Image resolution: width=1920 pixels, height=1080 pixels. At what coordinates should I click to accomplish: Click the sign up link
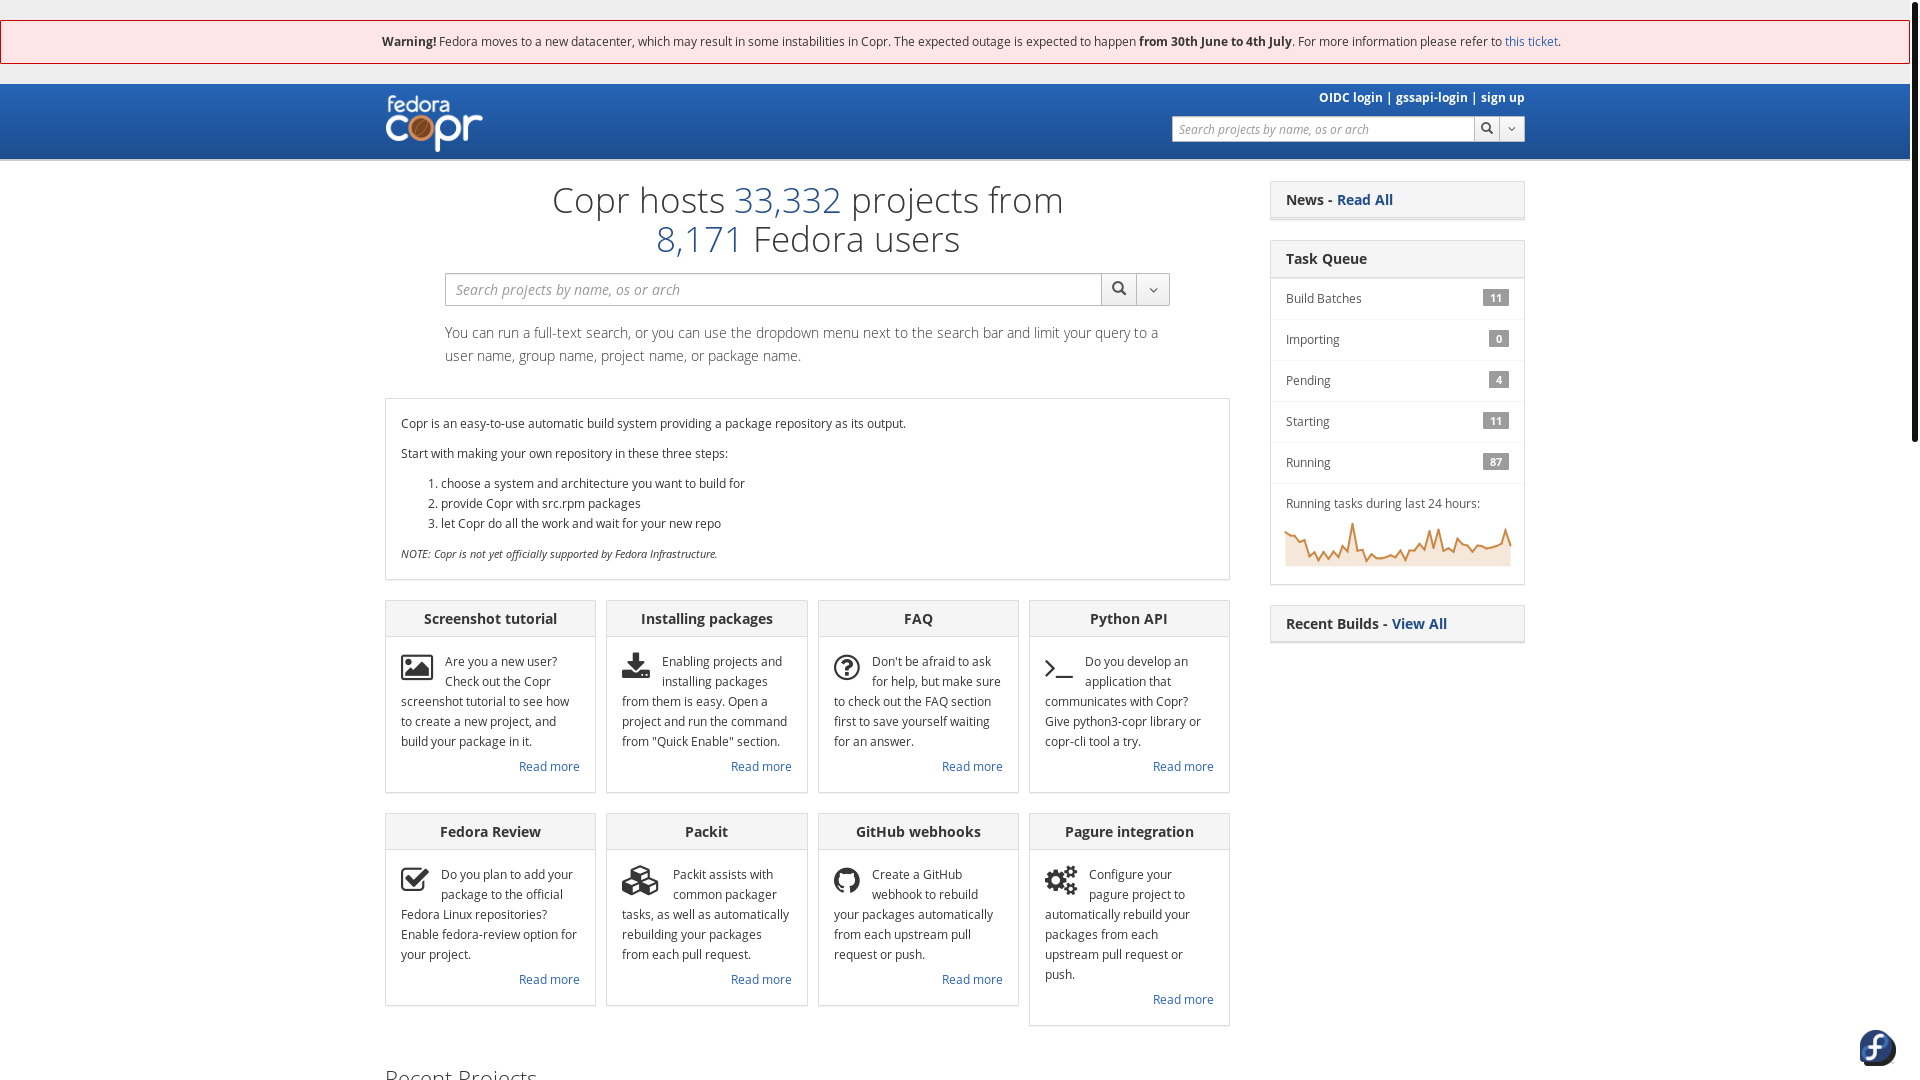point(1502,98)
